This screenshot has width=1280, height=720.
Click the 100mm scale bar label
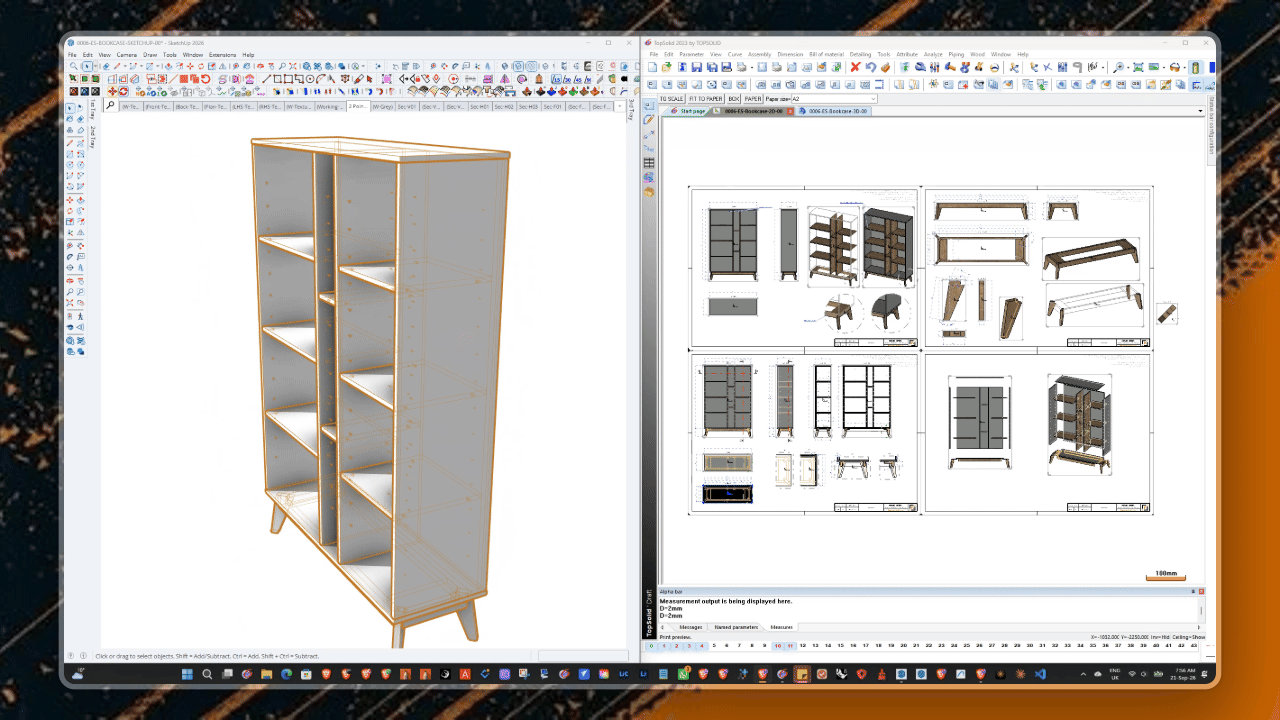[x=1165, y=574]
